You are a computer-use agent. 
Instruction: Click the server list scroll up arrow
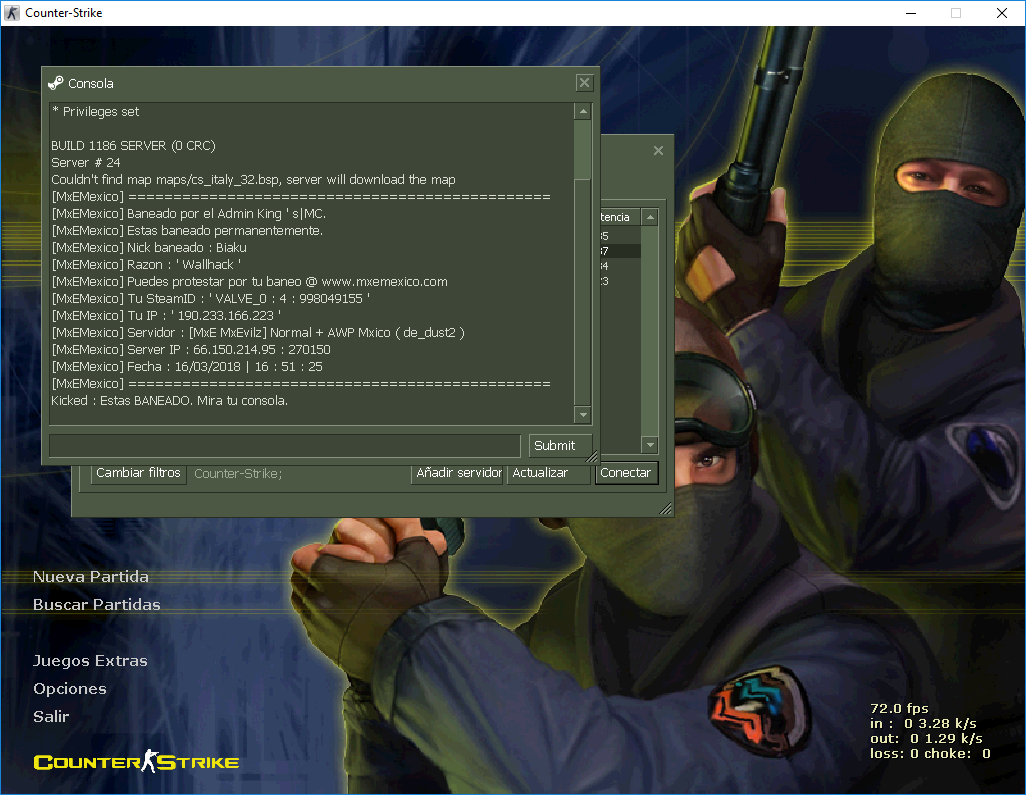coord(650,217)
